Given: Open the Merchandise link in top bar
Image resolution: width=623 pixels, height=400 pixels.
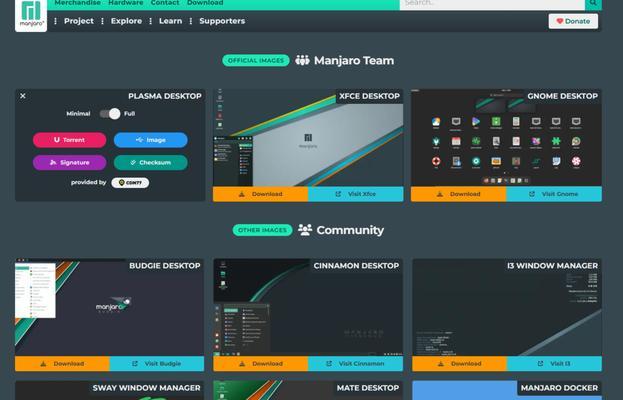Looking at the screenshot, I should point(77,3).
